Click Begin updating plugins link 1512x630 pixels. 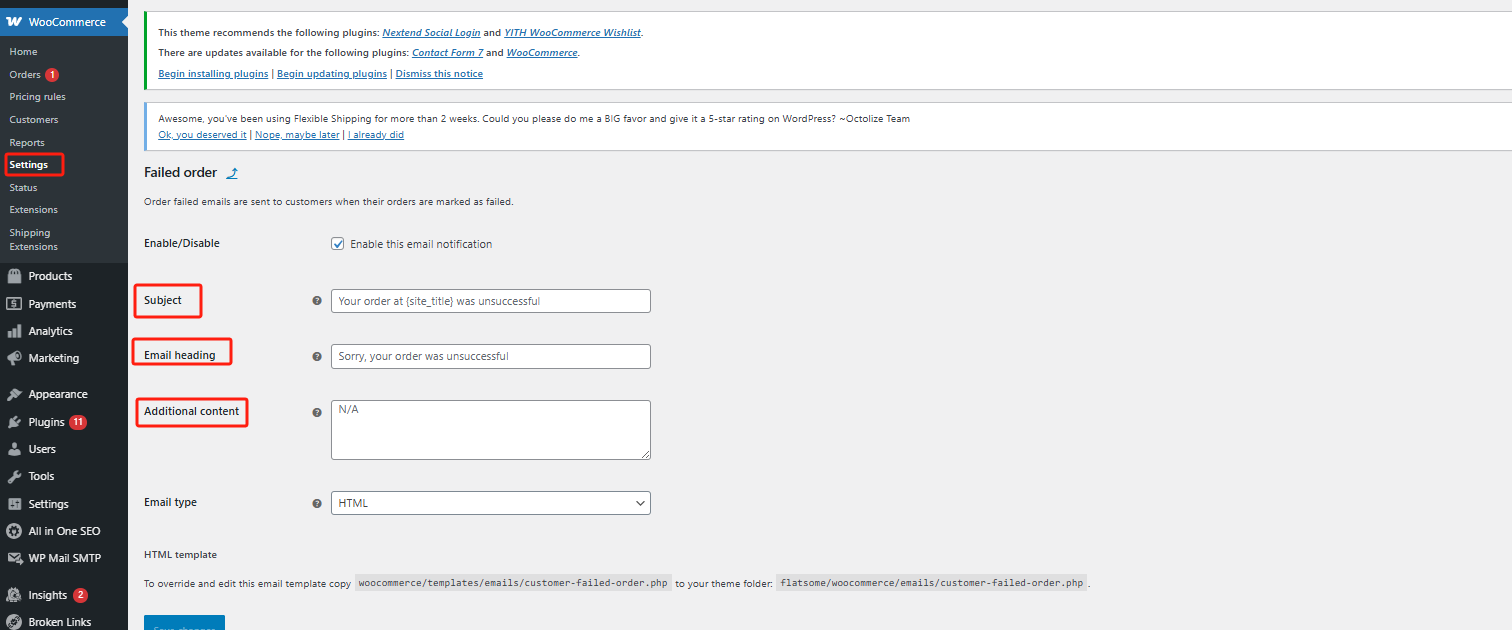pyautogui.click(x=332, y=74)
